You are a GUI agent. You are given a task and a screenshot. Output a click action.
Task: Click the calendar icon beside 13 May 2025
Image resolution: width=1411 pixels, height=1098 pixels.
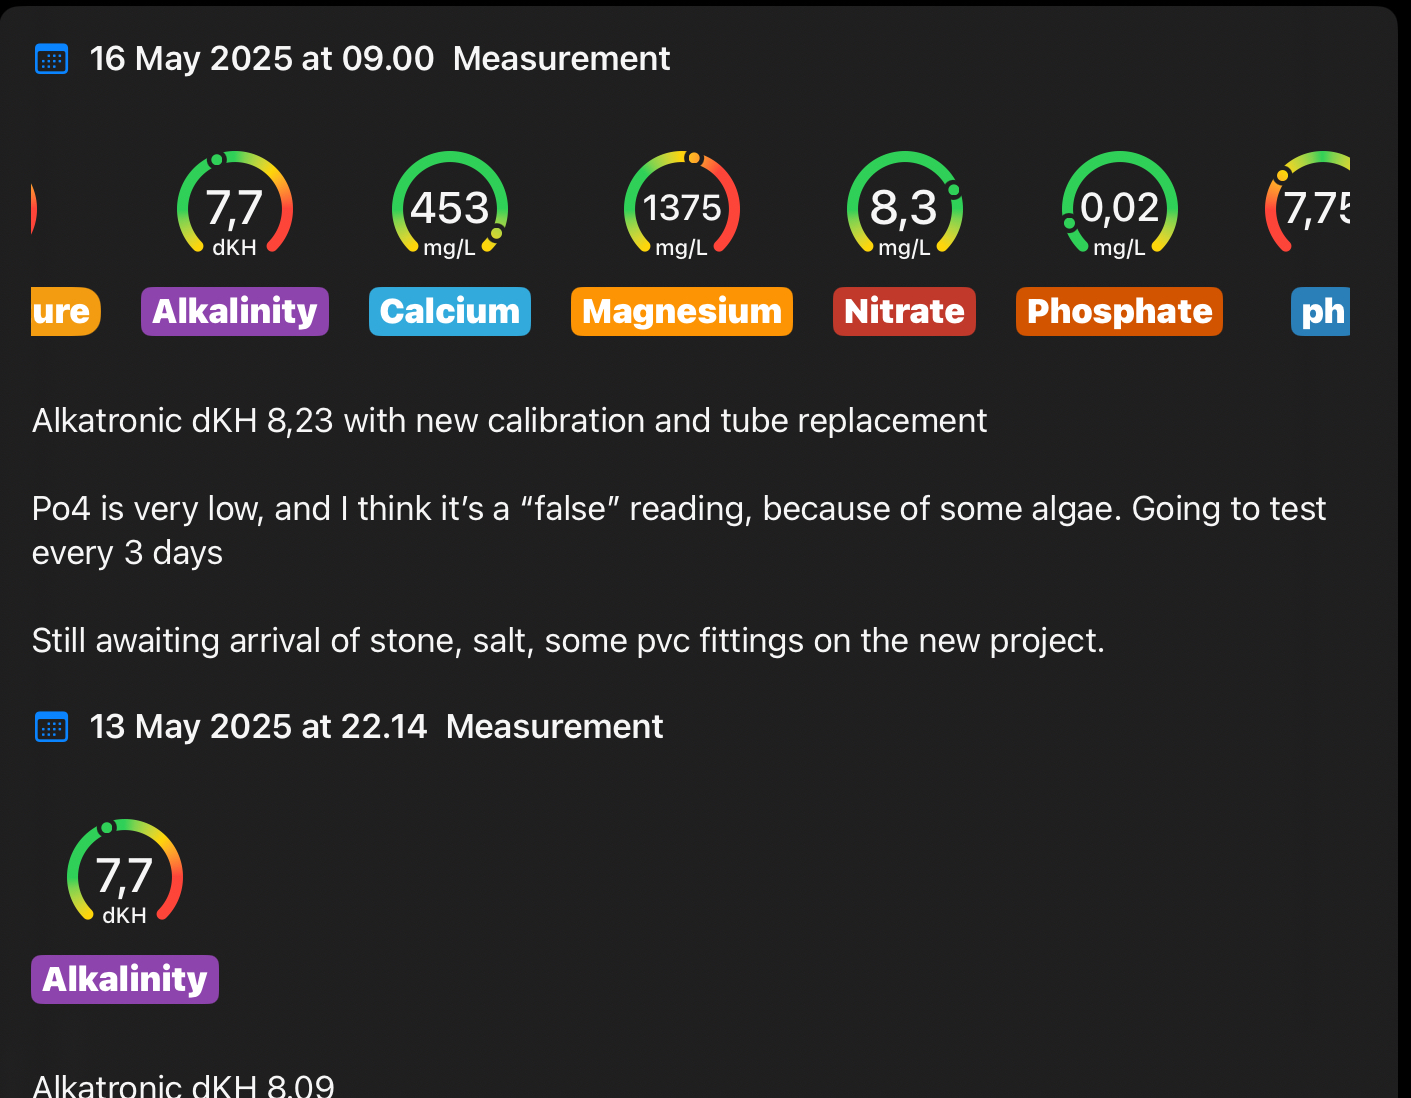click(51, 727)
